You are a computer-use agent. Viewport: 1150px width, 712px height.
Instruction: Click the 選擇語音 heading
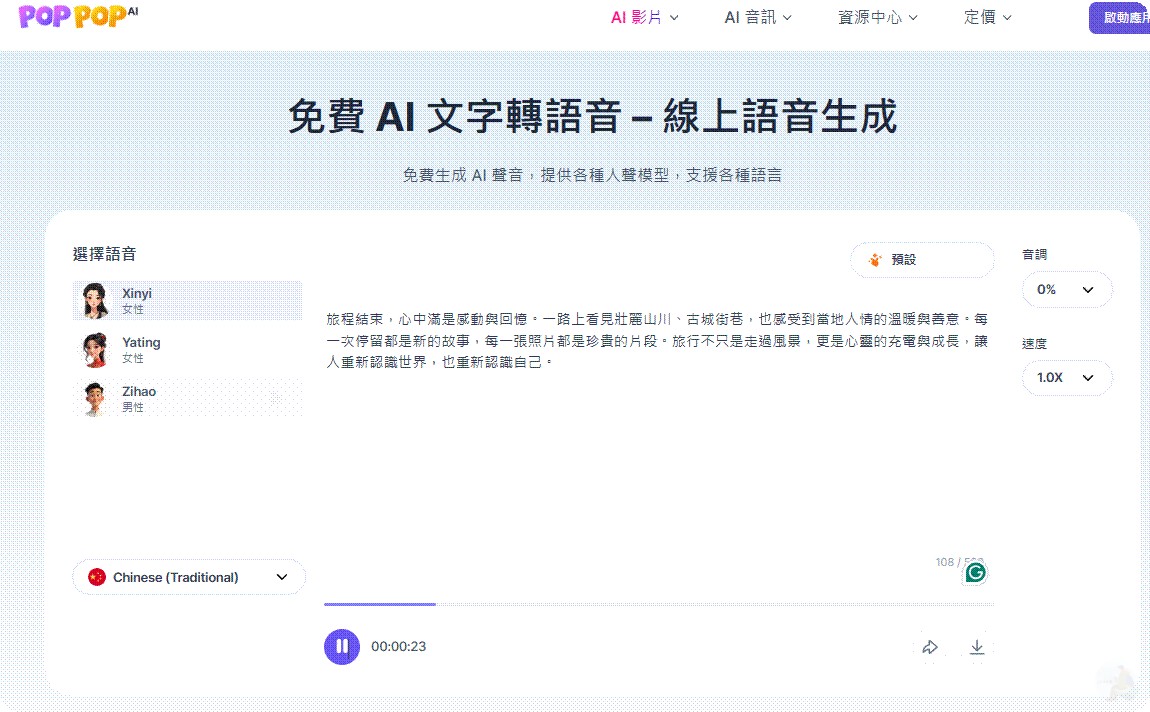pyautogui.click(x=104, y=254)
